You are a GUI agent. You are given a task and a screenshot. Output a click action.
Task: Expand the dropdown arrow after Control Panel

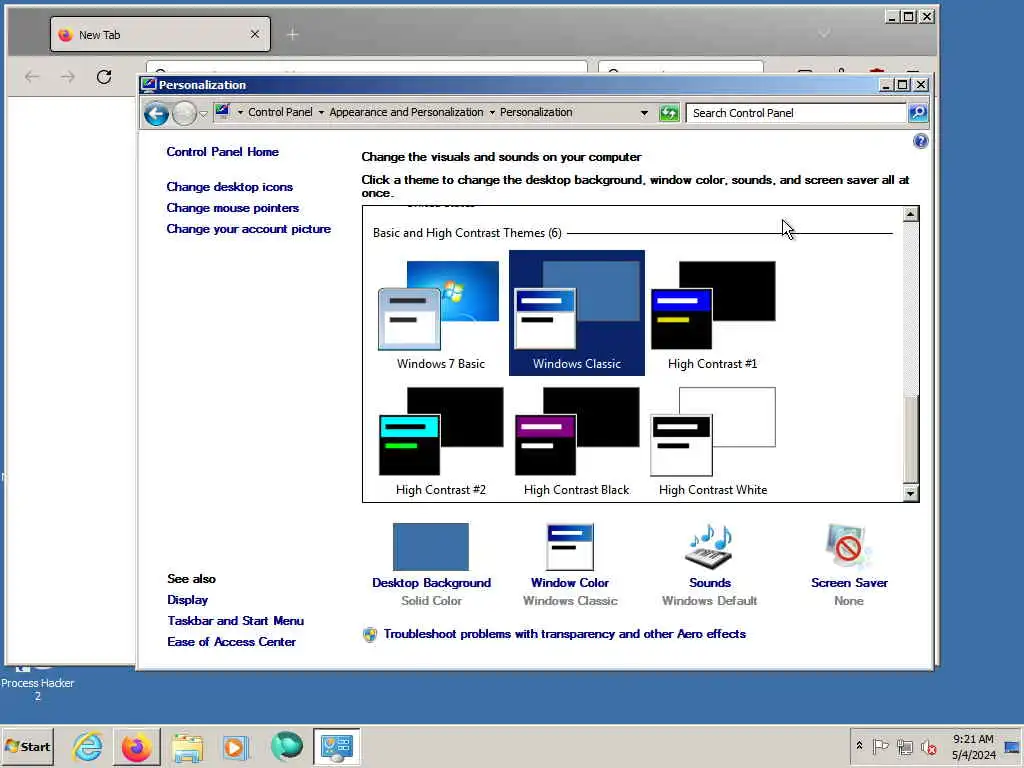point(321,112)
